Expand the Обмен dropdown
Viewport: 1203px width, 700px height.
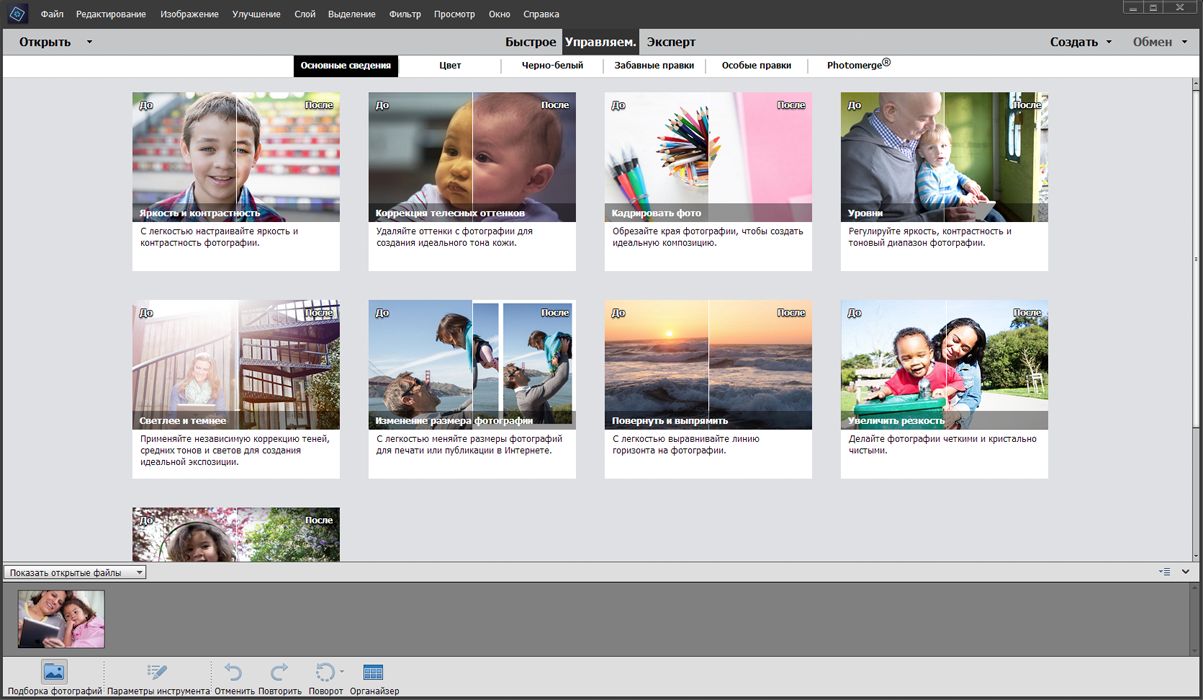coord(1160,42)
